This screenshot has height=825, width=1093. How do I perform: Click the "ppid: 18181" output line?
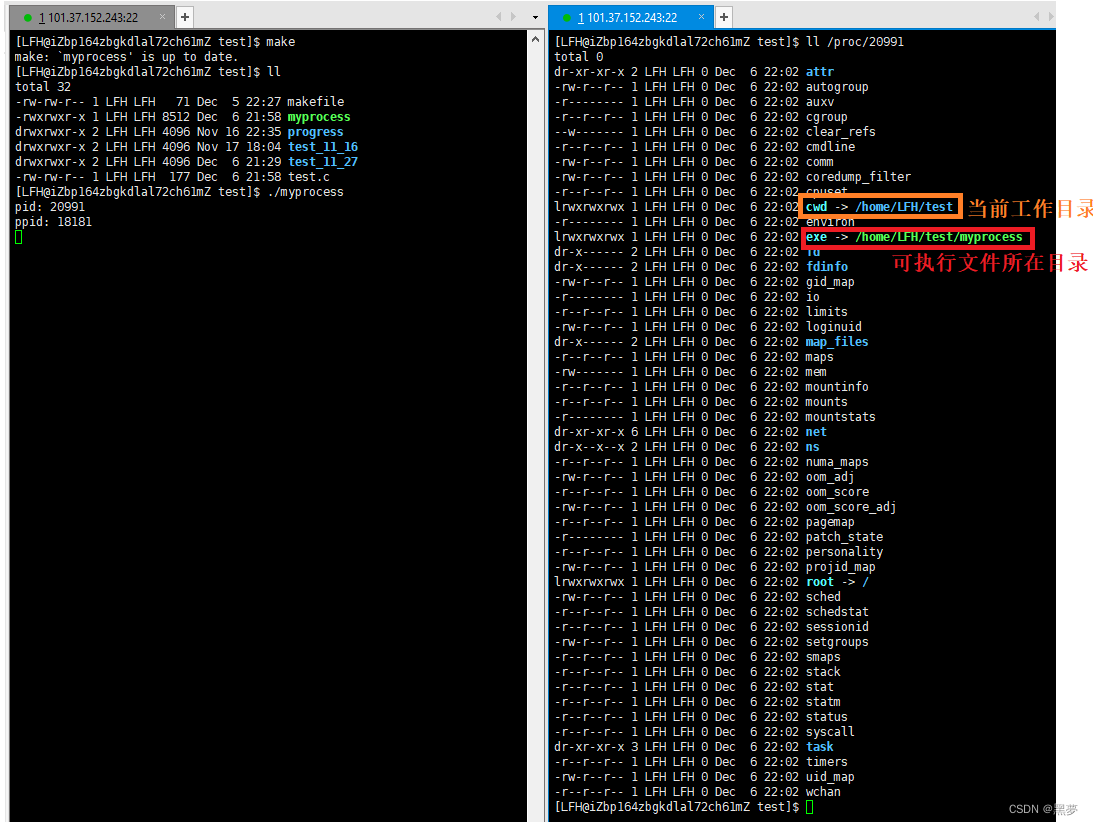[x=53, y=222]
